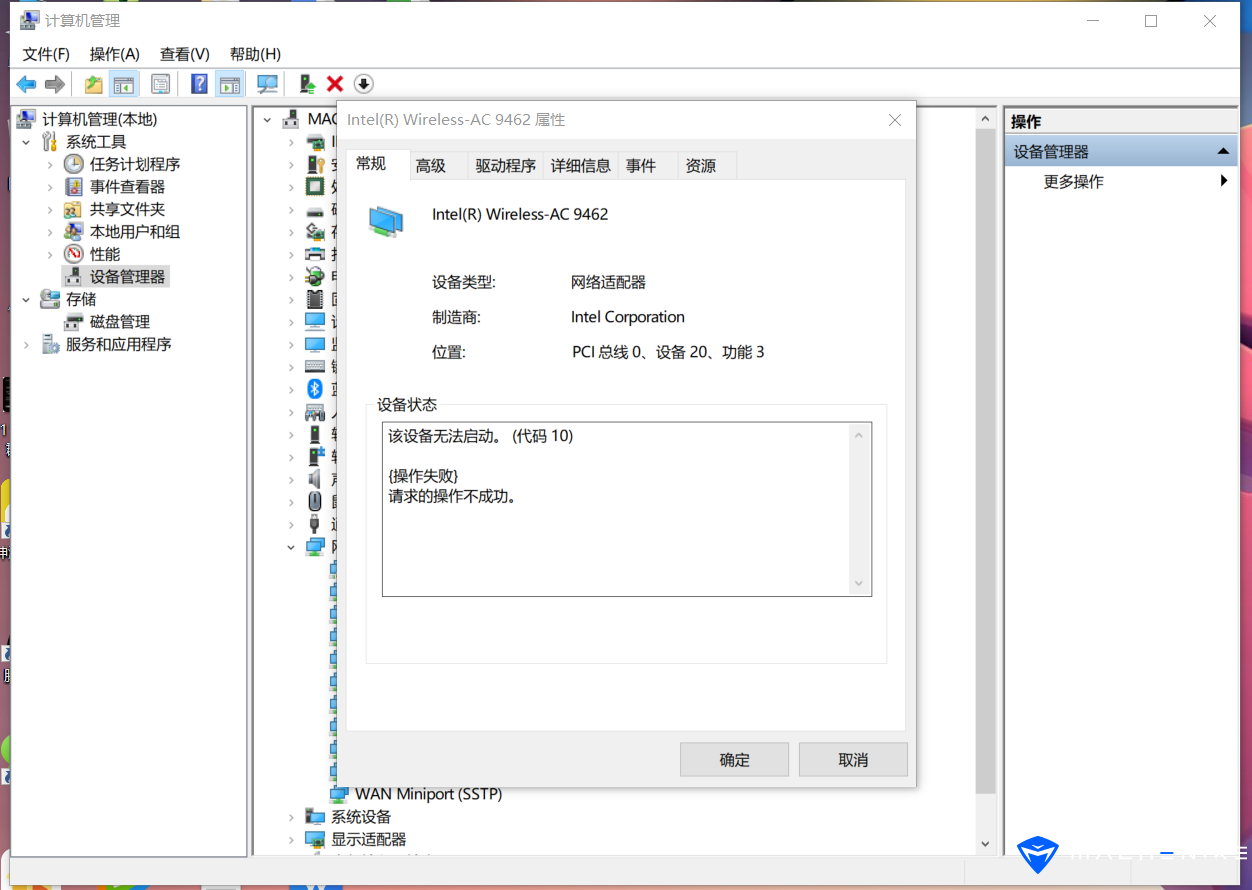Toggle the Show/Hide Action Pane toolbar icon
This screenshot has width=1252, height=890.
tap(230, 84)
